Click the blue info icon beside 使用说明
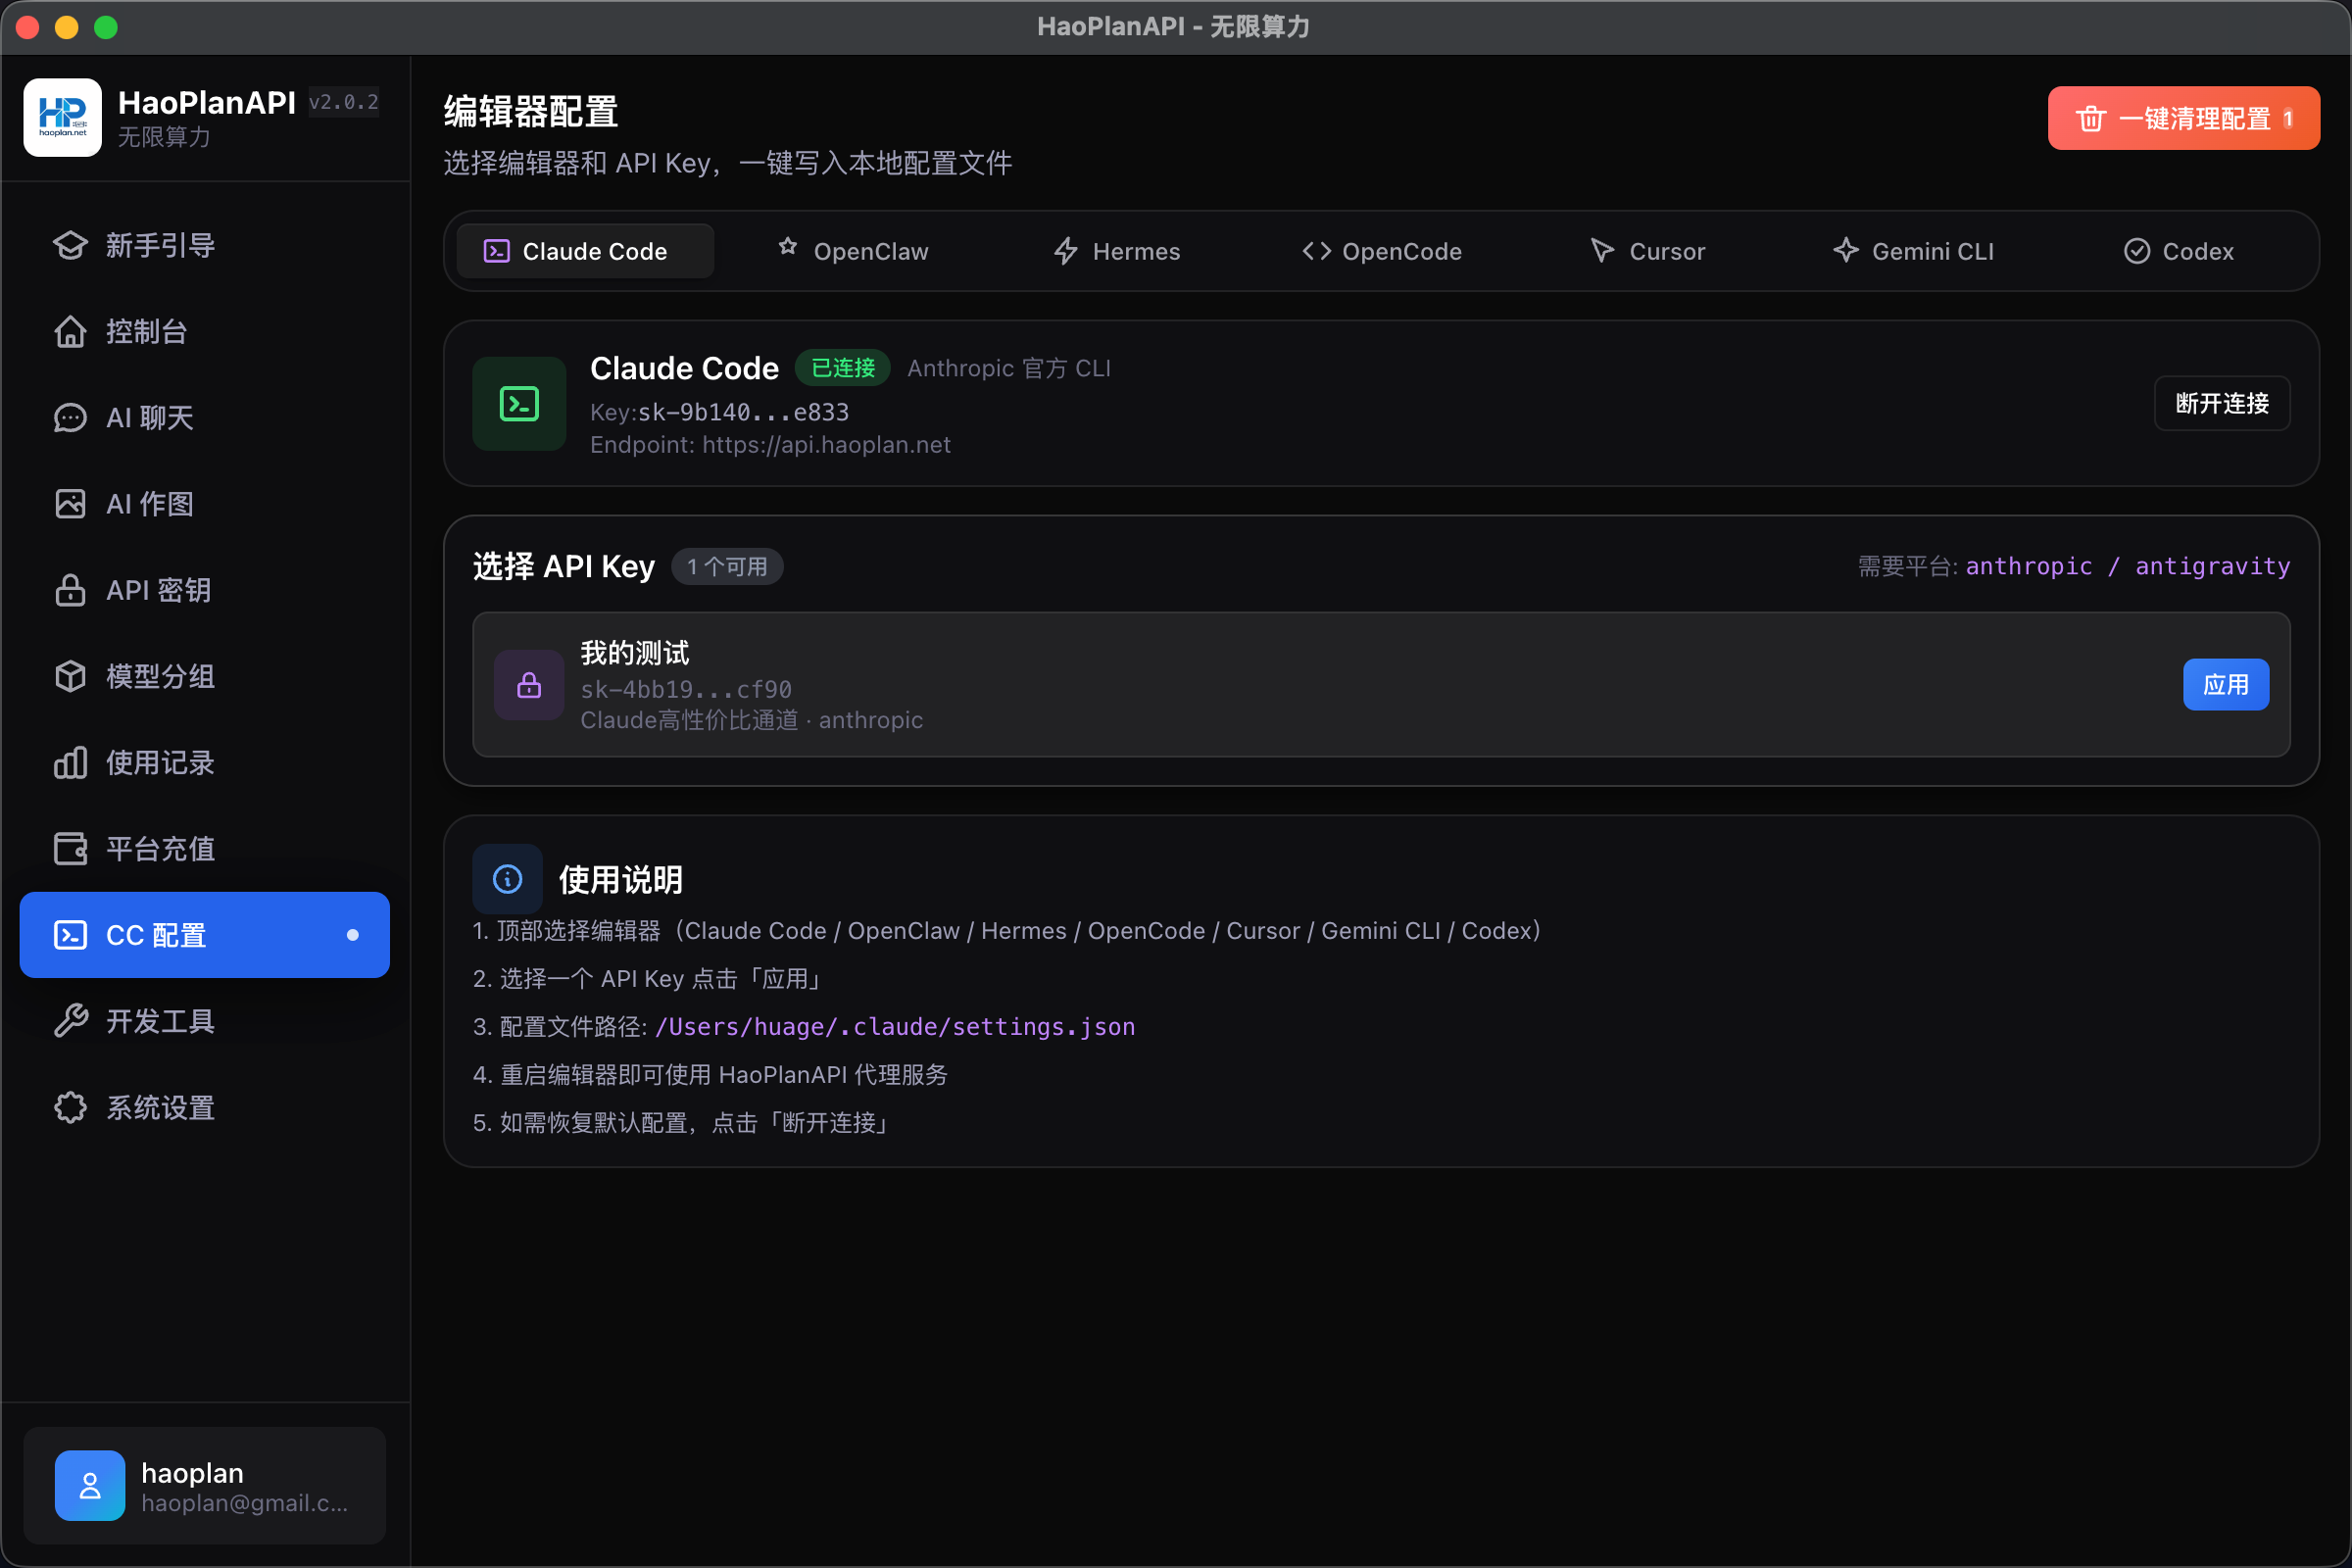2352x1568 pixels. [507, 880]
